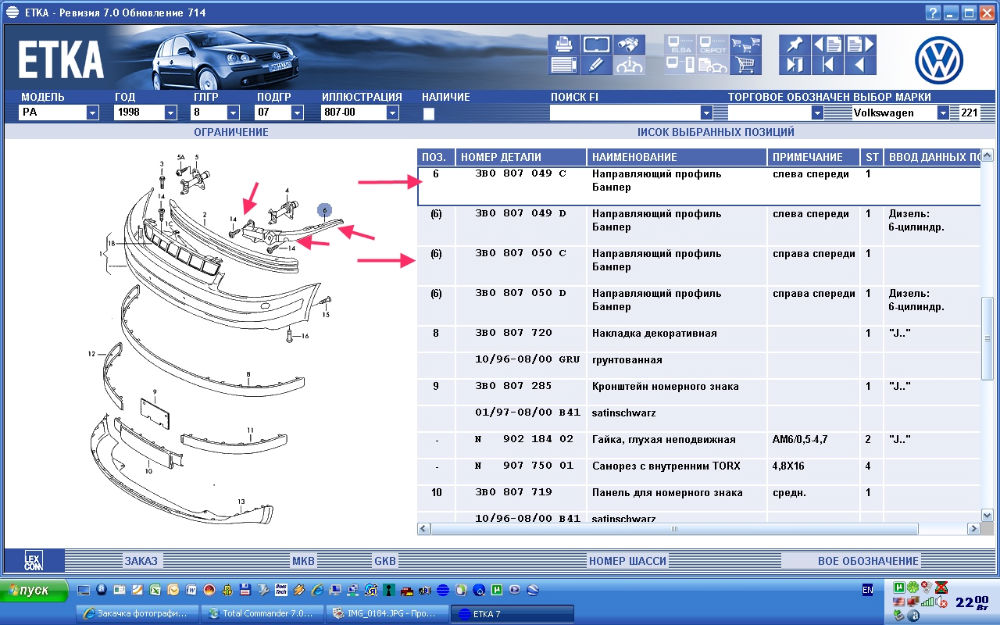Click the empty frame icon beside the printer

[596, 45]
